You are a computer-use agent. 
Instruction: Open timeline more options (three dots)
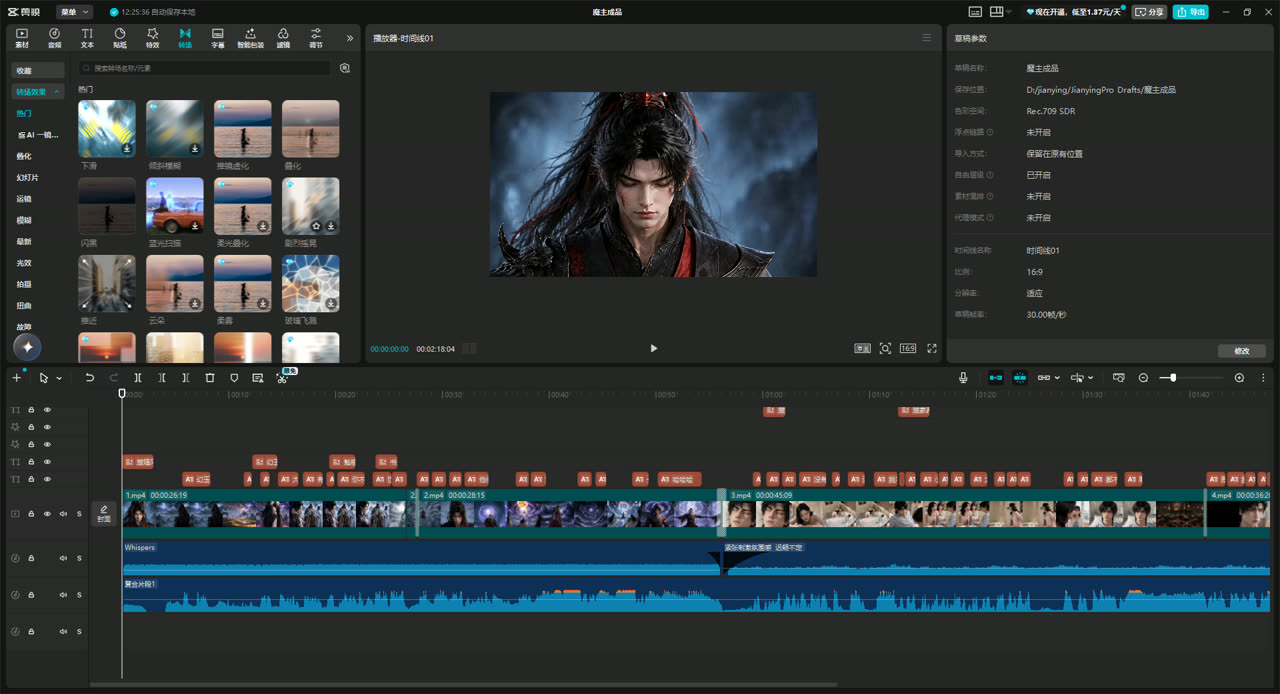point(1263,378)
